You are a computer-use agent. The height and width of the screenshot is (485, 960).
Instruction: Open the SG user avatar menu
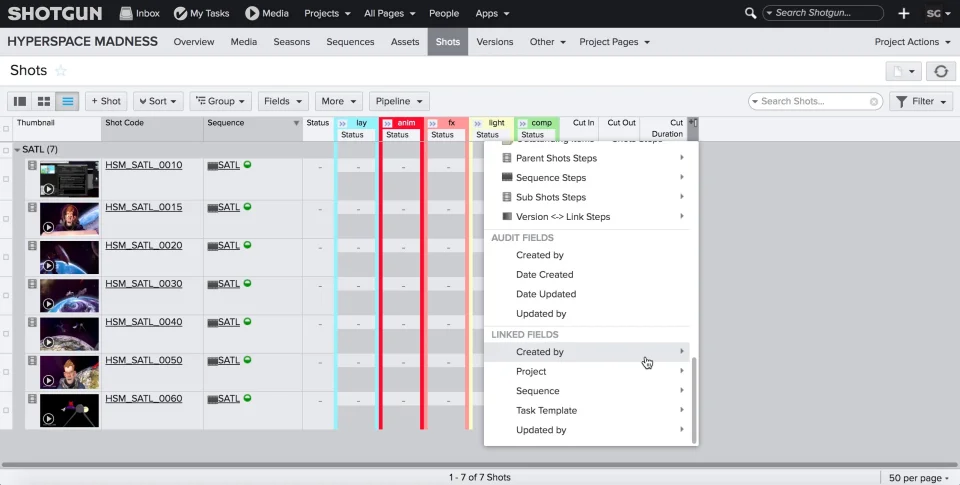[x=937, y=13]
